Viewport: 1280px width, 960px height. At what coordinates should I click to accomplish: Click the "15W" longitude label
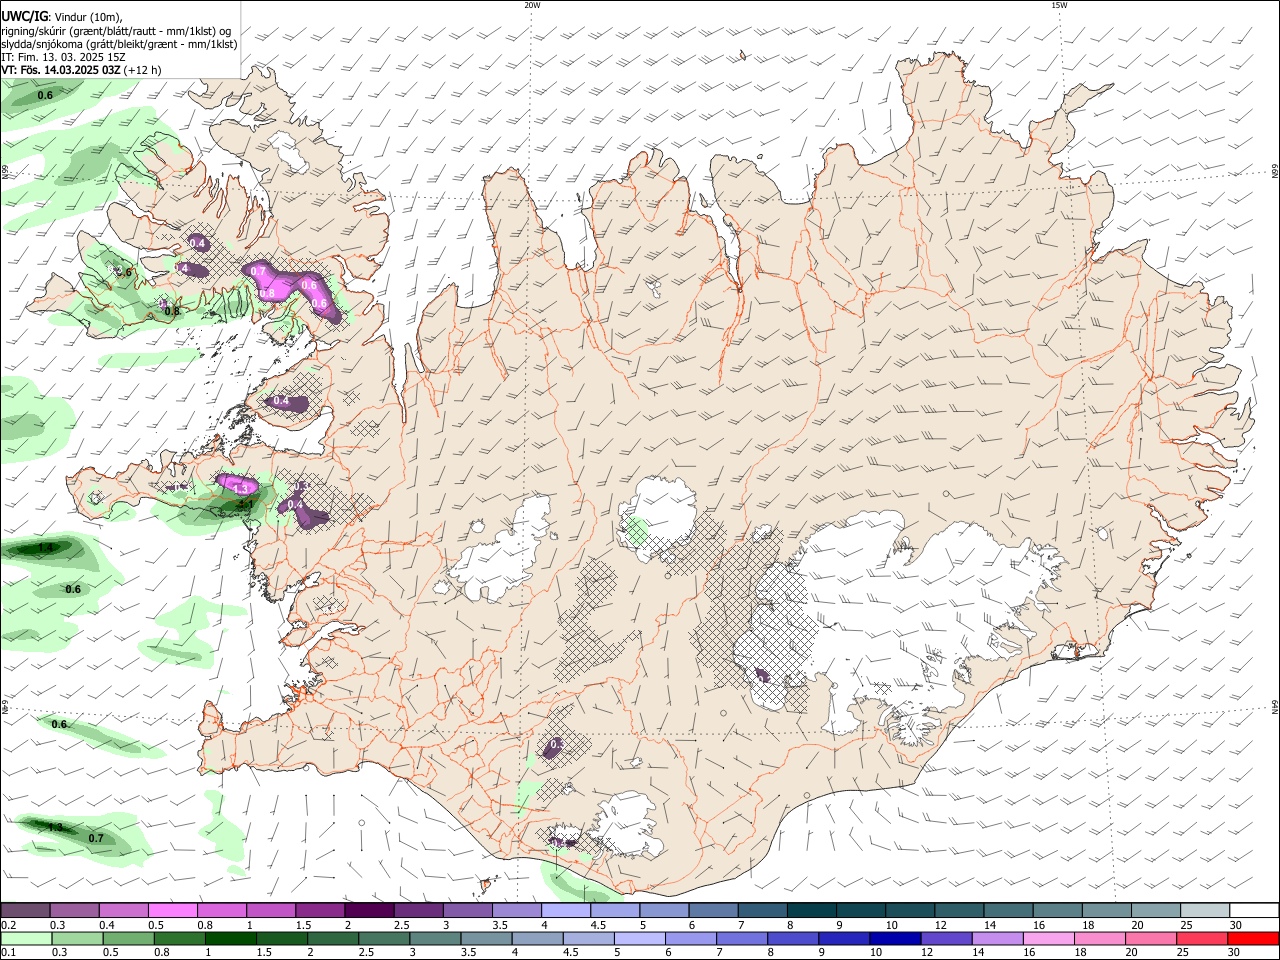pos(1059,5)
